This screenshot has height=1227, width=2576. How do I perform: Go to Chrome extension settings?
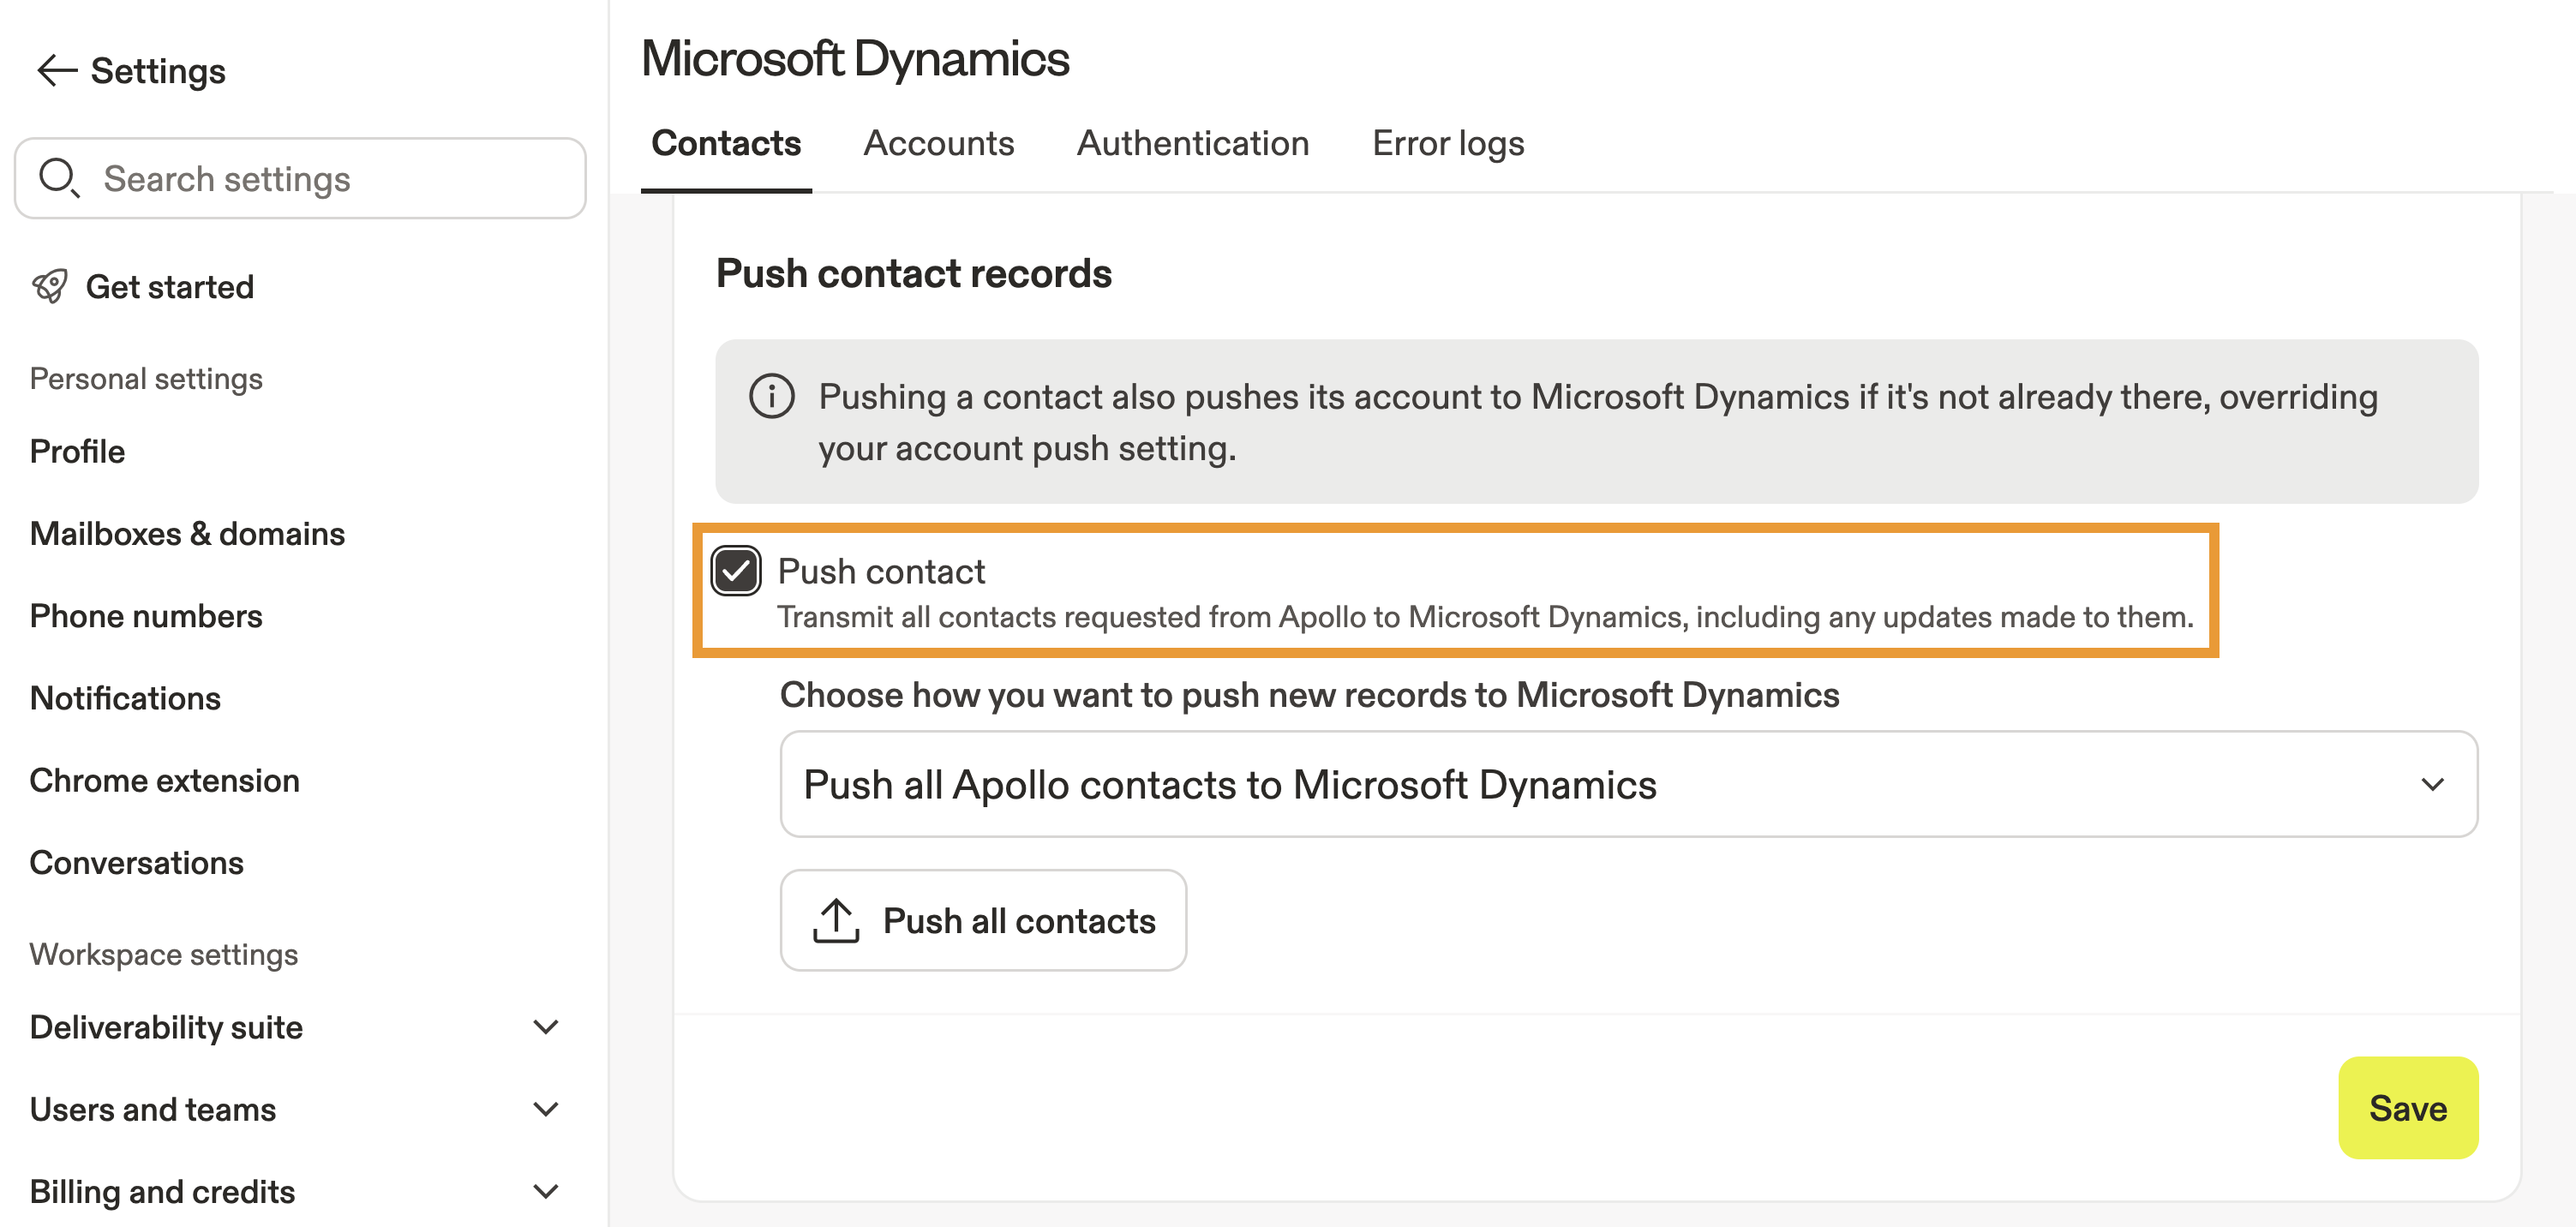coord(165,780)
